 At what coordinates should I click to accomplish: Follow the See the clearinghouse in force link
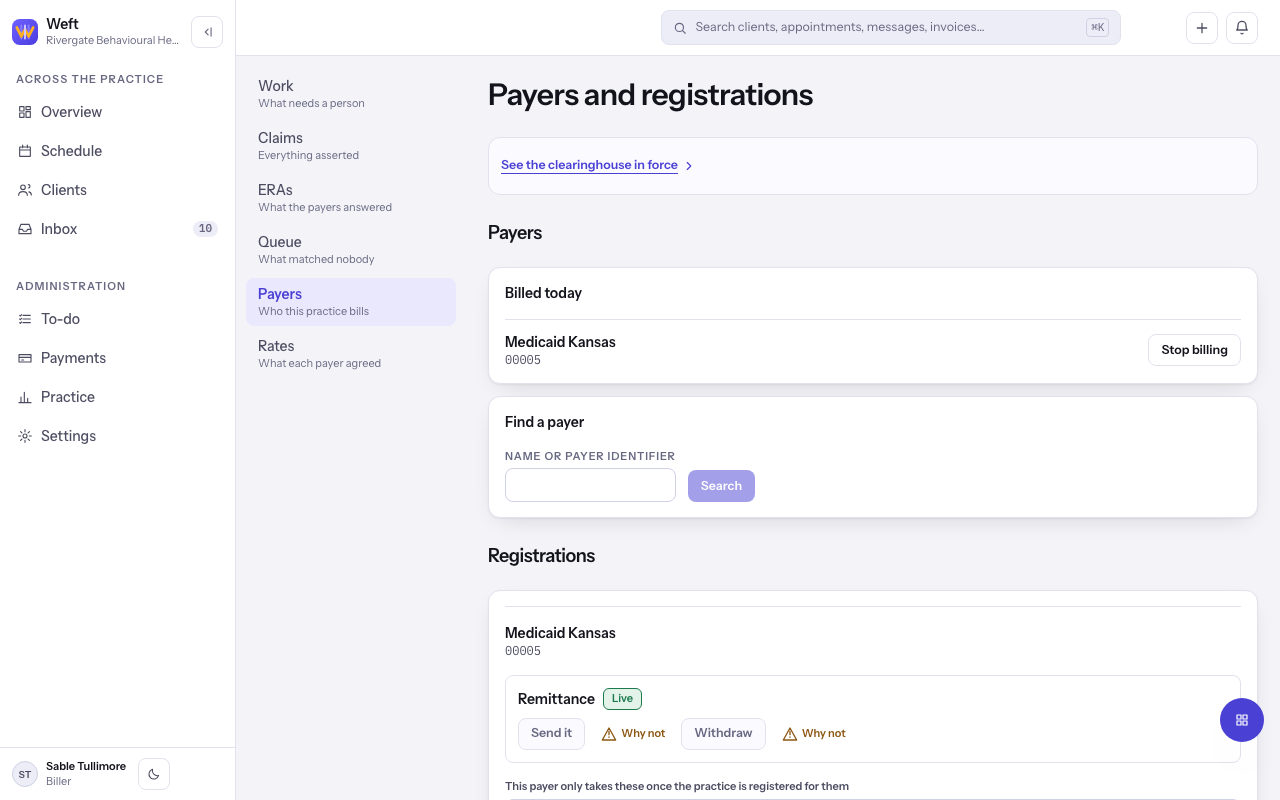(x=589, y=165)
